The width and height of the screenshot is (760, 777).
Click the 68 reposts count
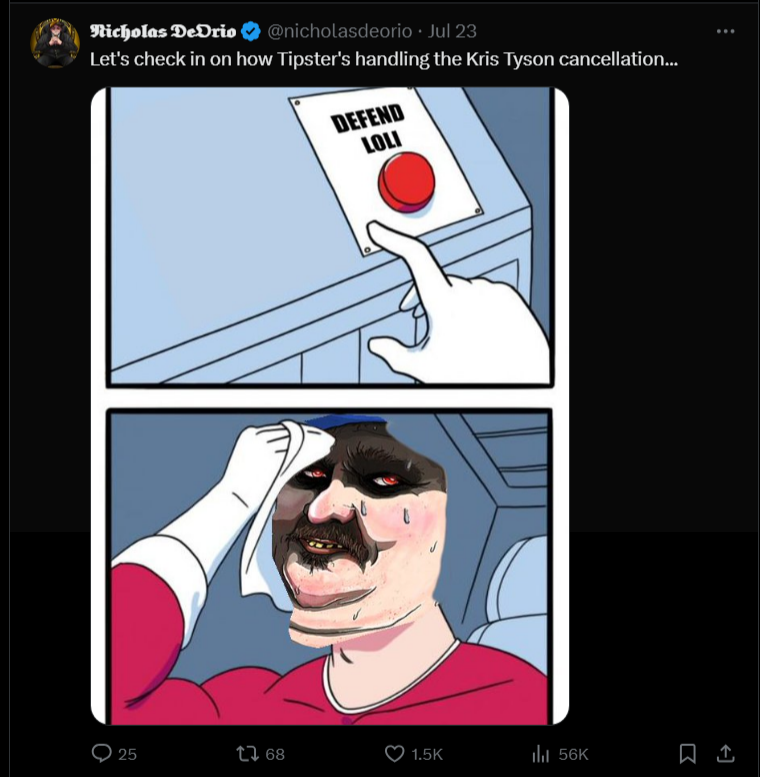click(x=275, y=754)
